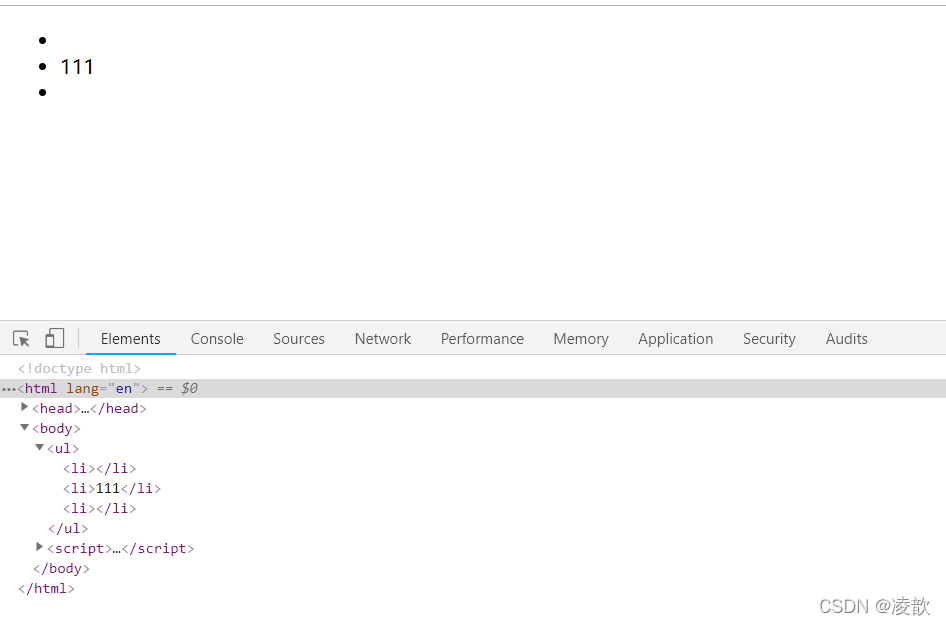Open the Memory tab

581,338
